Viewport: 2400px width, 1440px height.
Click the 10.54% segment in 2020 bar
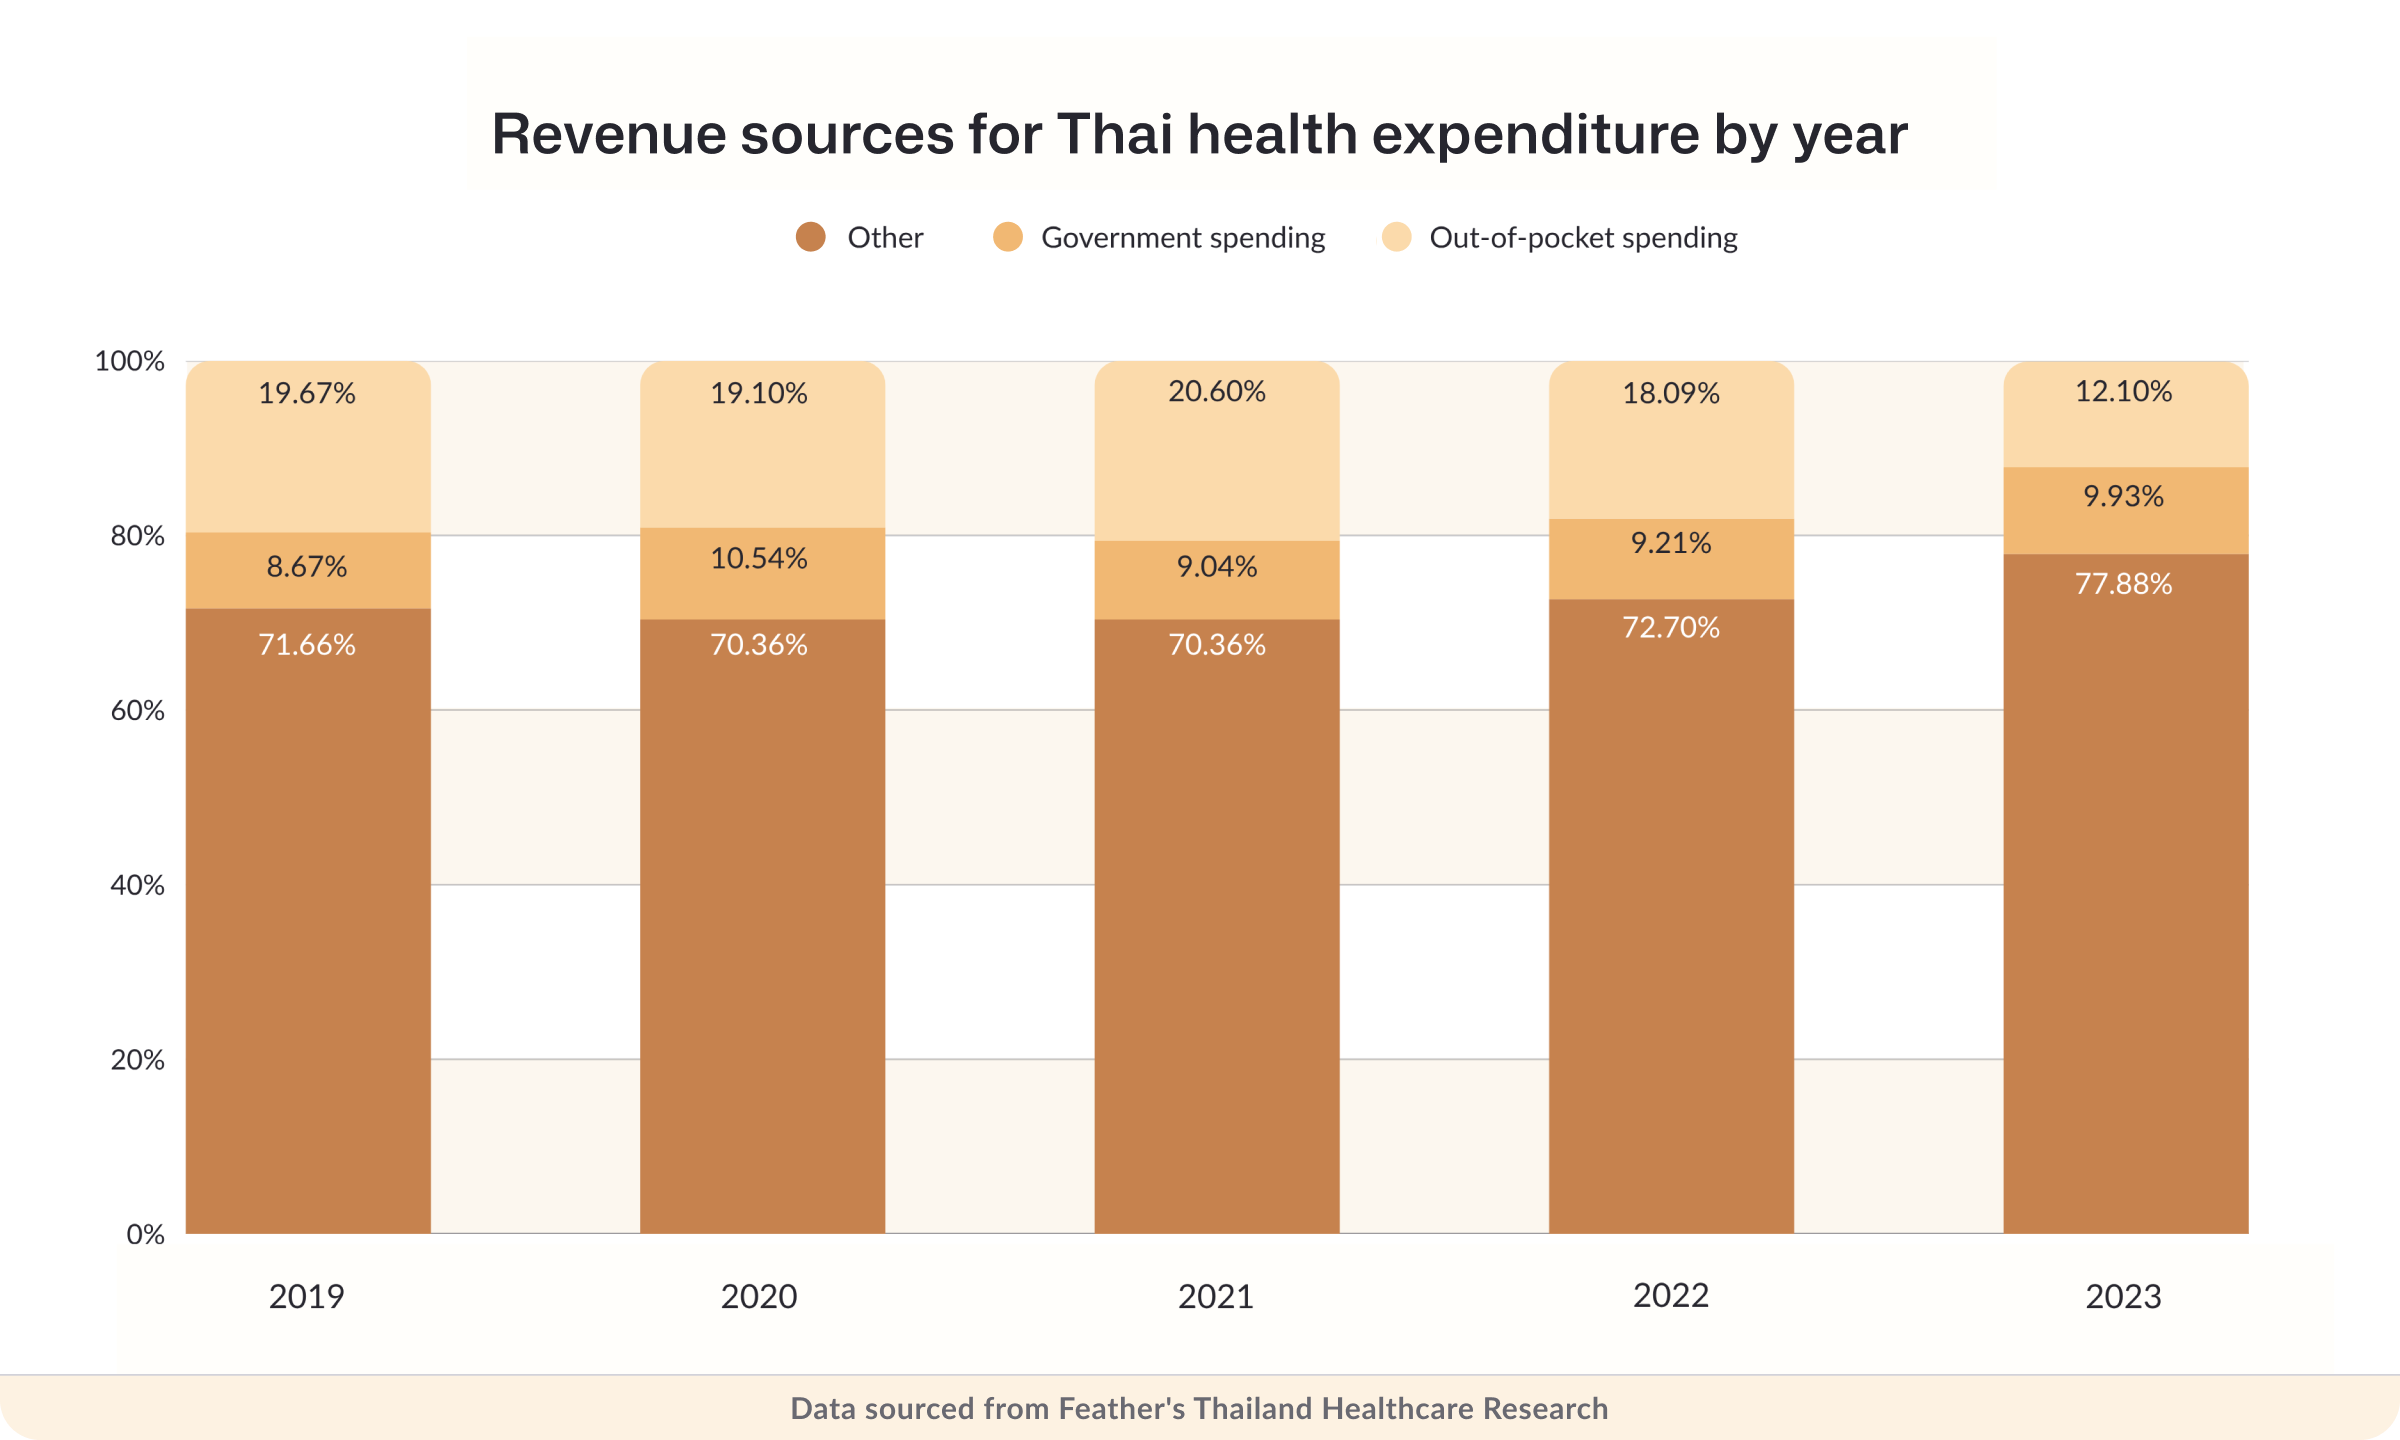tap(762, 574)
